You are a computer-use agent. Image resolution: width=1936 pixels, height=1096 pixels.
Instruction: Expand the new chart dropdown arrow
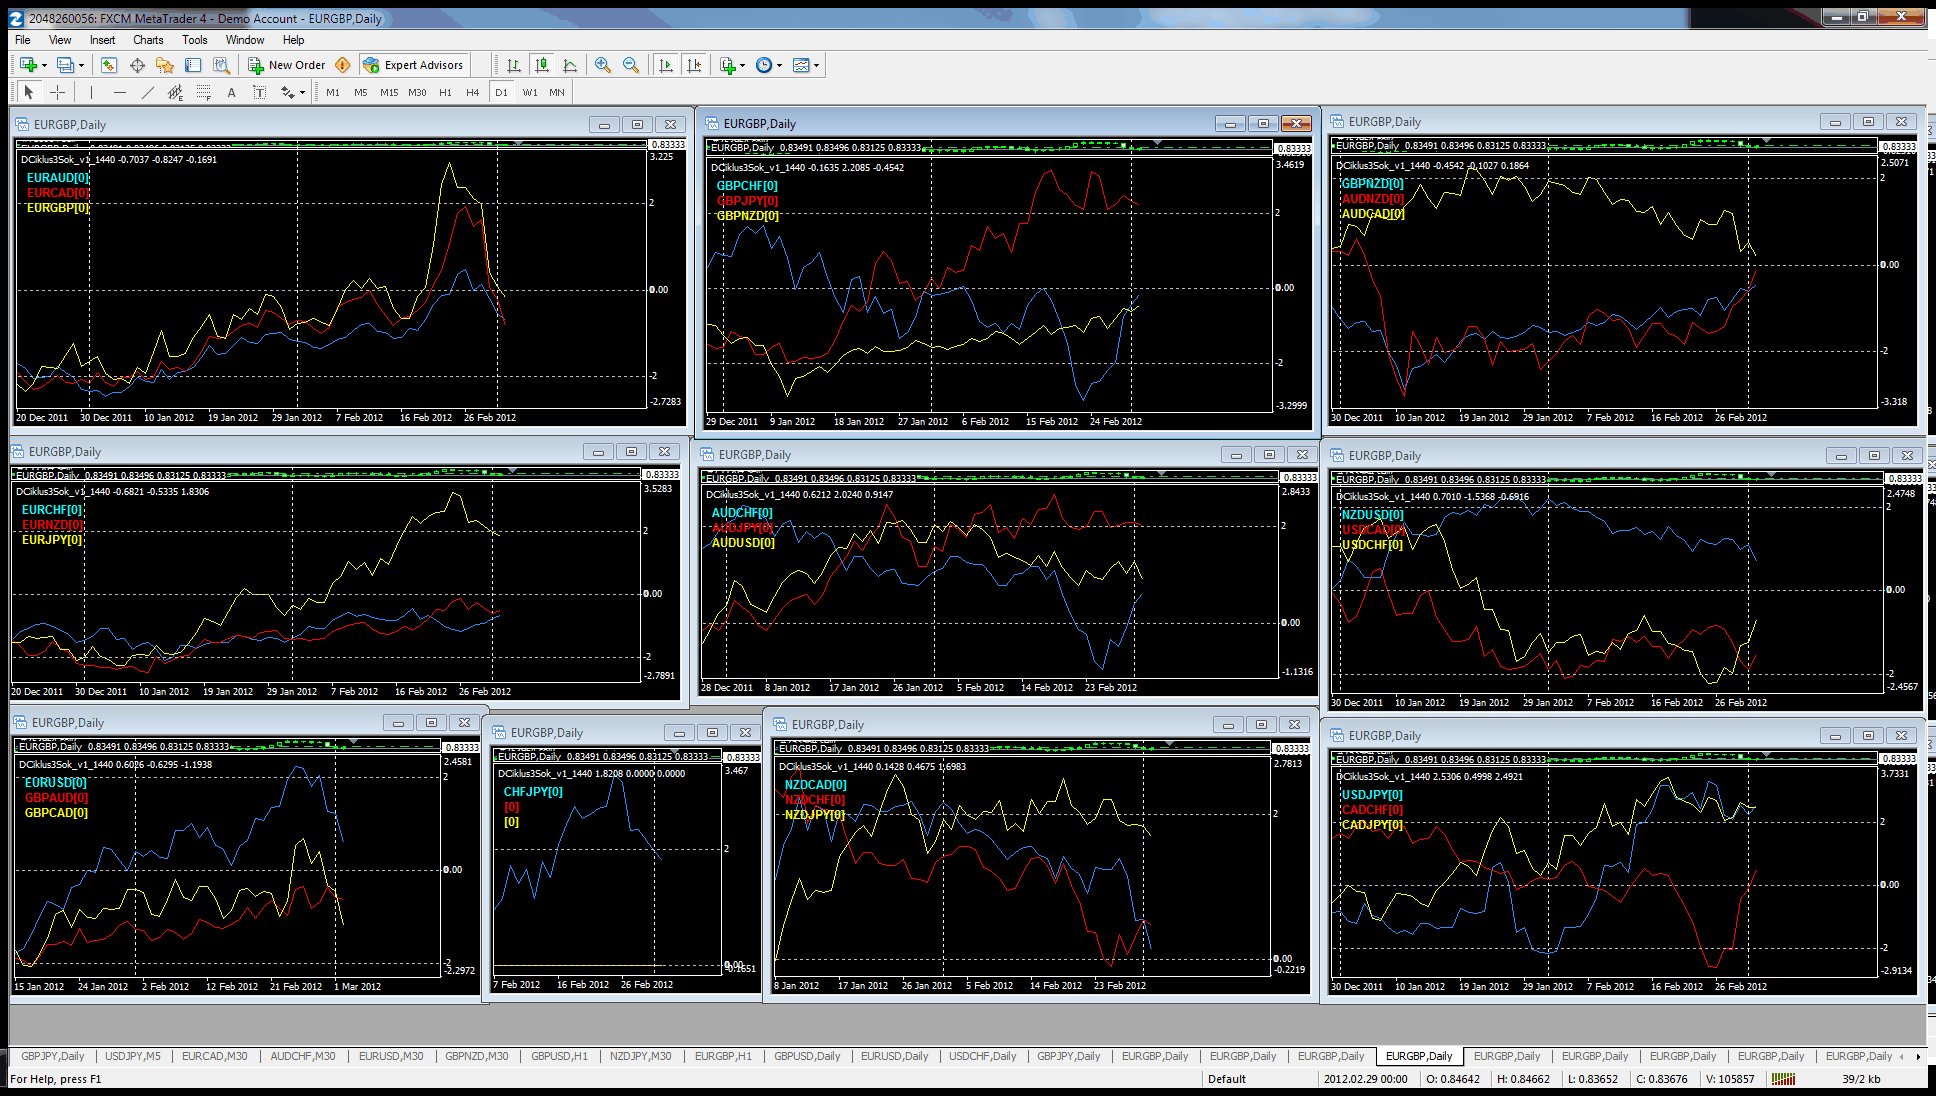[x=44, y=65]
